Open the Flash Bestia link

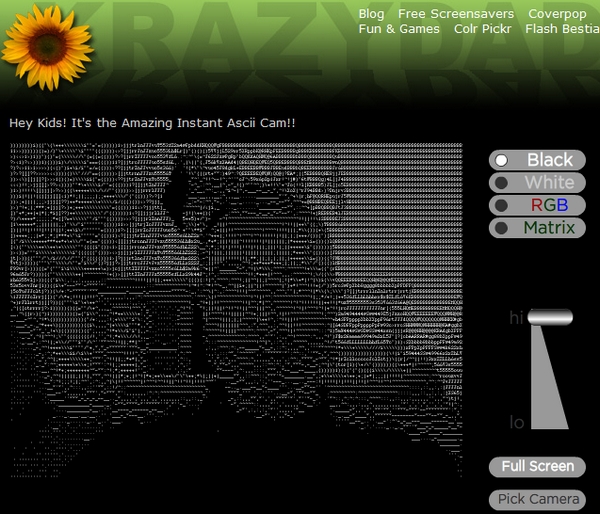click(x=562, y=29)
